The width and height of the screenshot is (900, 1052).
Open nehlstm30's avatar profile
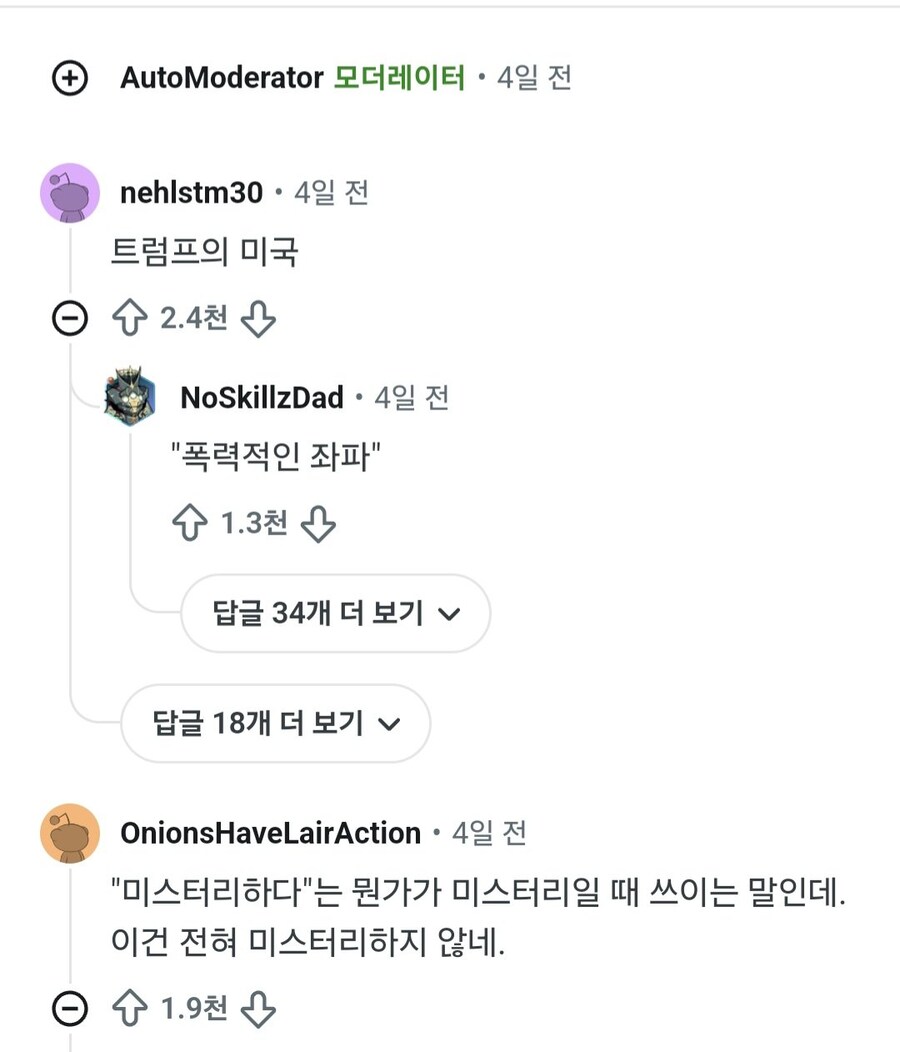point(70,193)
